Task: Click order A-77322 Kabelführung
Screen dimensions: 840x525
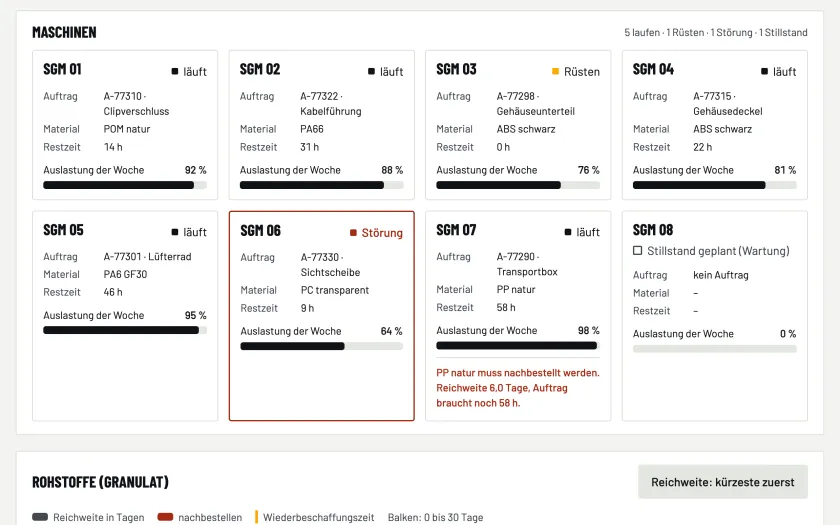Action: click(331, 103)
